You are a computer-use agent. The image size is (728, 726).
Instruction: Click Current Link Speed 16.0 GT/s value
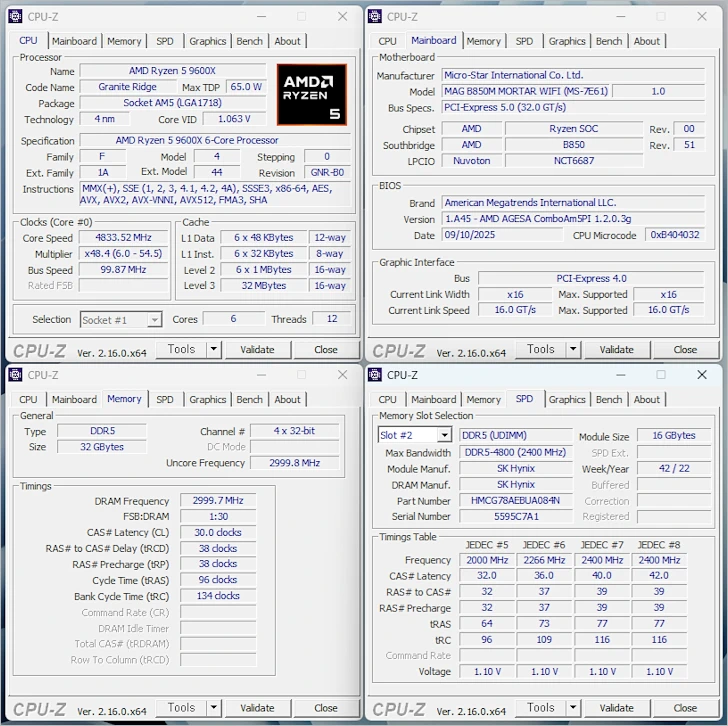click(x=515, y=310)
